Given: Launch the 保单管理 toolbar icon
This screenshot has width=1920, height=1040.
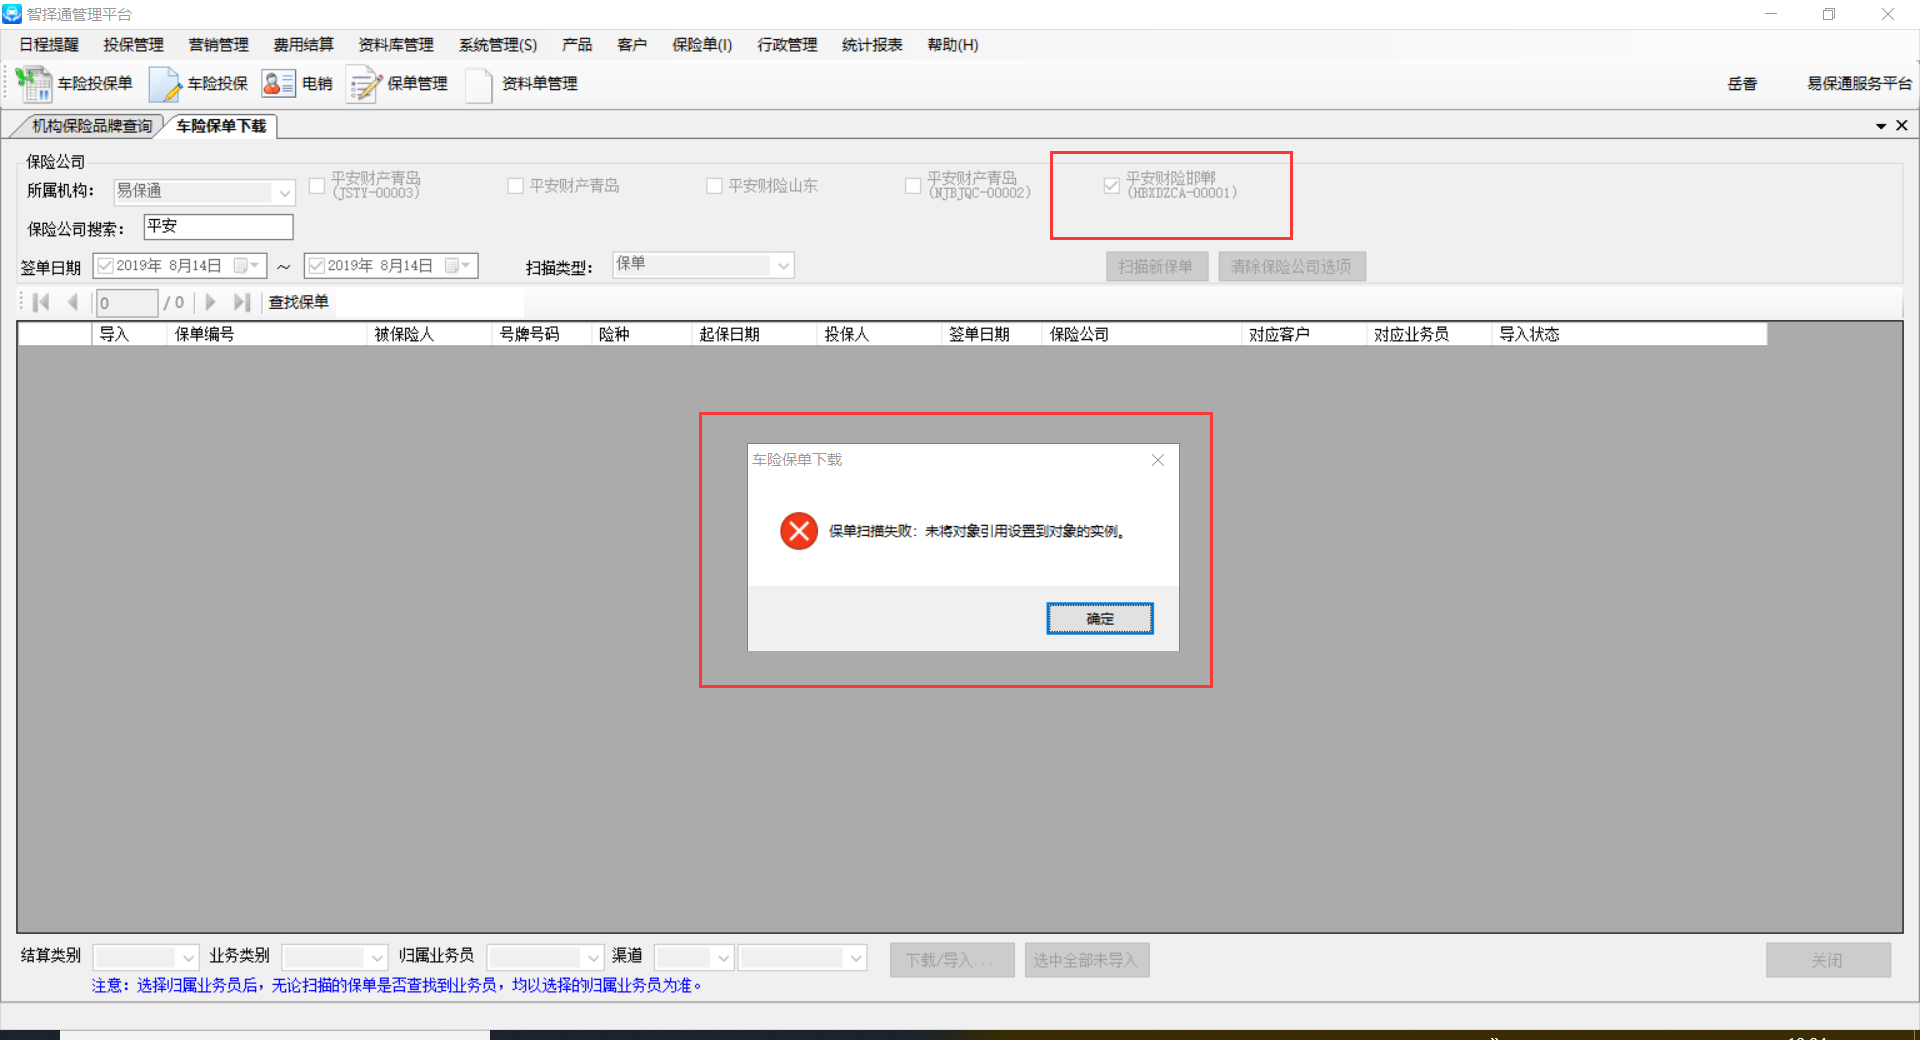Looking at the screenshot, I should coord(364,84).
